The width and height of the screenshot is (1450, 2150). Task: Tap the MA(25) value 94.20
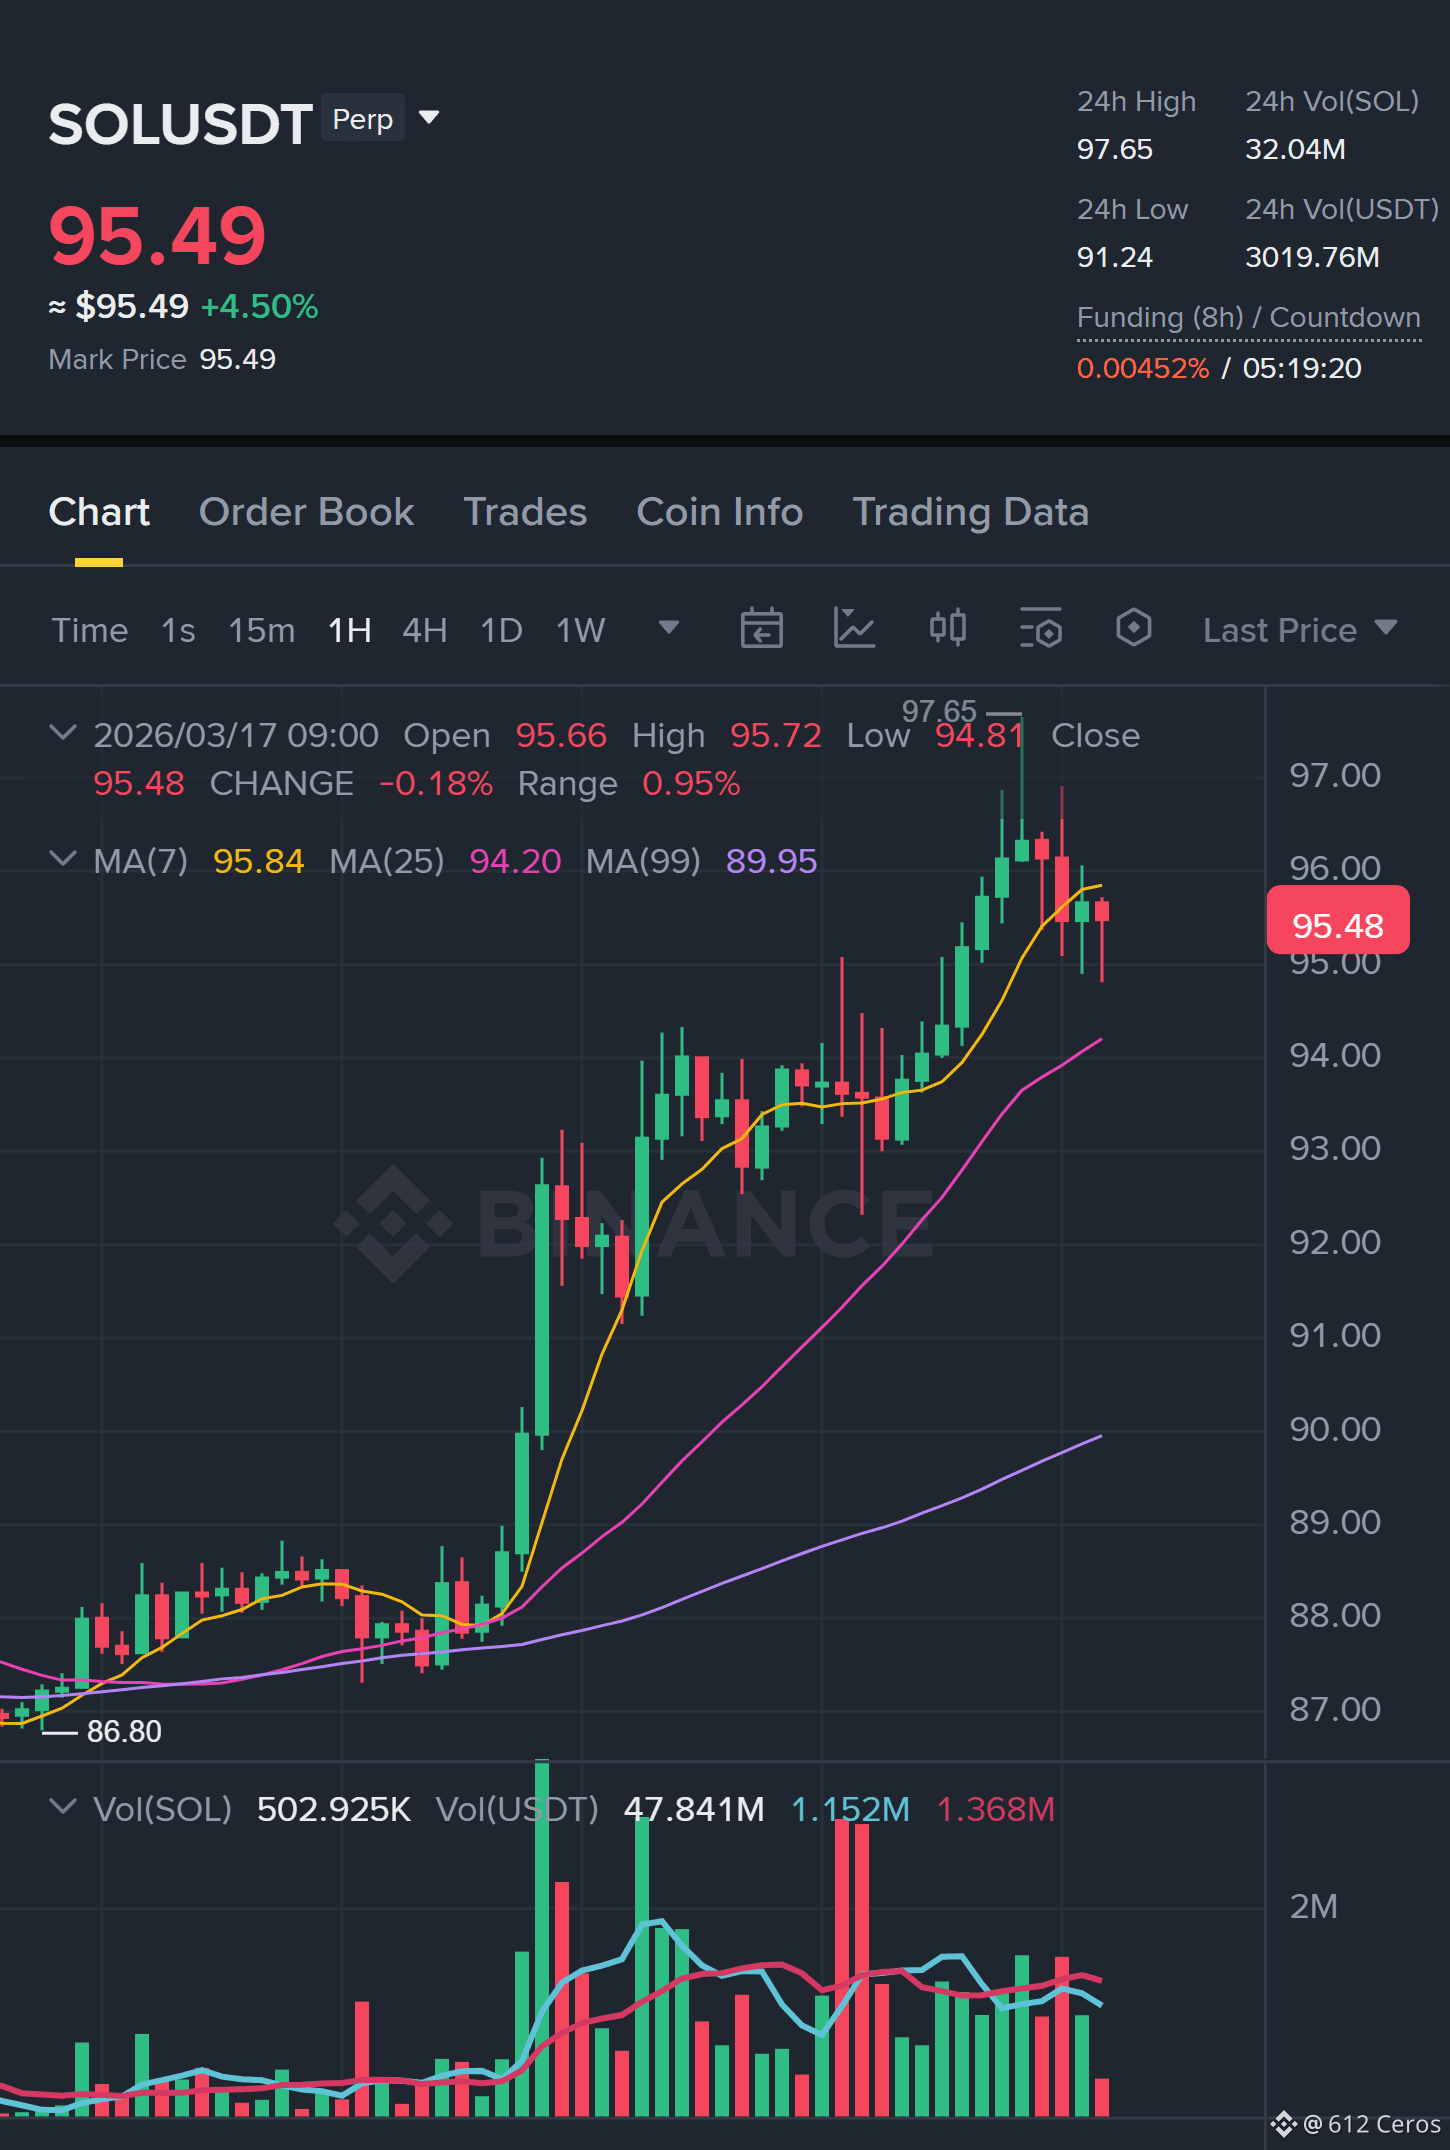coord(515,861)
